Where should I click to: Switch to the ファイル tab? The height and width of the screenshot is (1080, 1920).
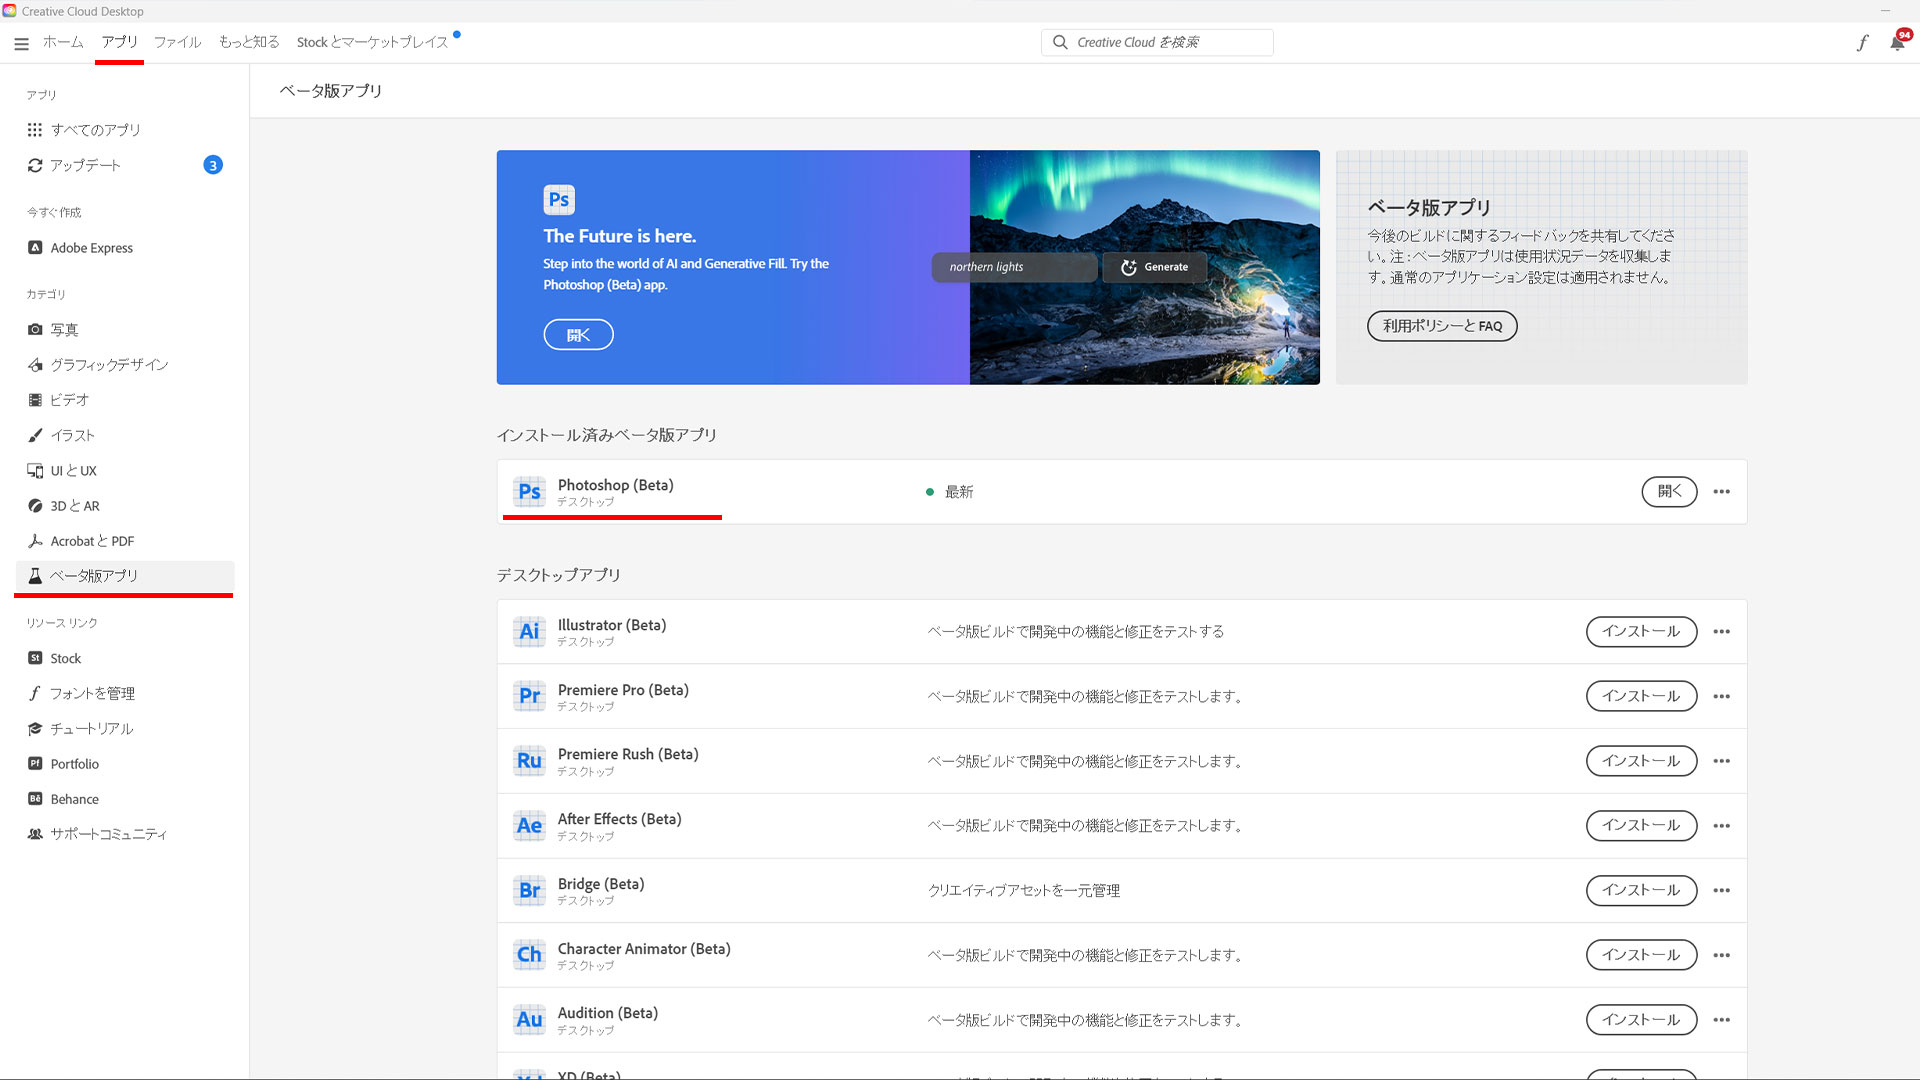(177, 42)
